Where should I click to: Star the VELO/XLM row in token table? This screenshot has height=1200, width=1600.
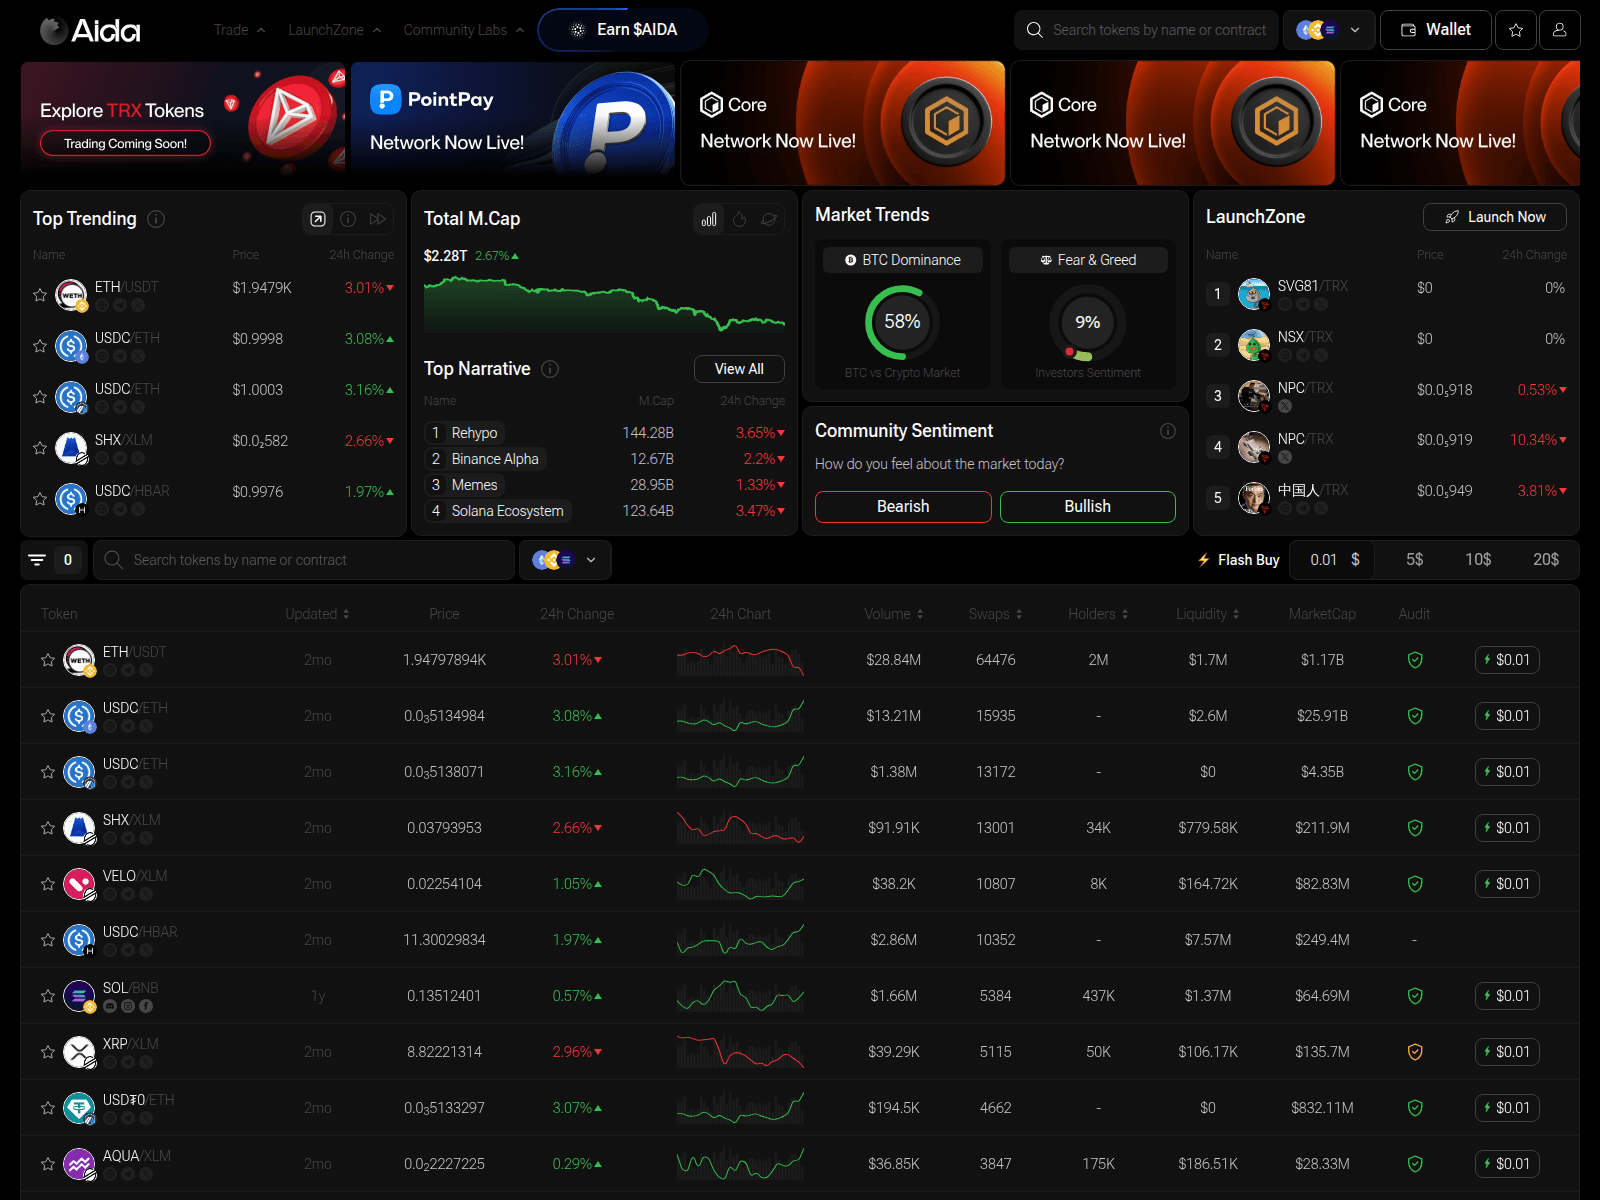tap(48, 884)
